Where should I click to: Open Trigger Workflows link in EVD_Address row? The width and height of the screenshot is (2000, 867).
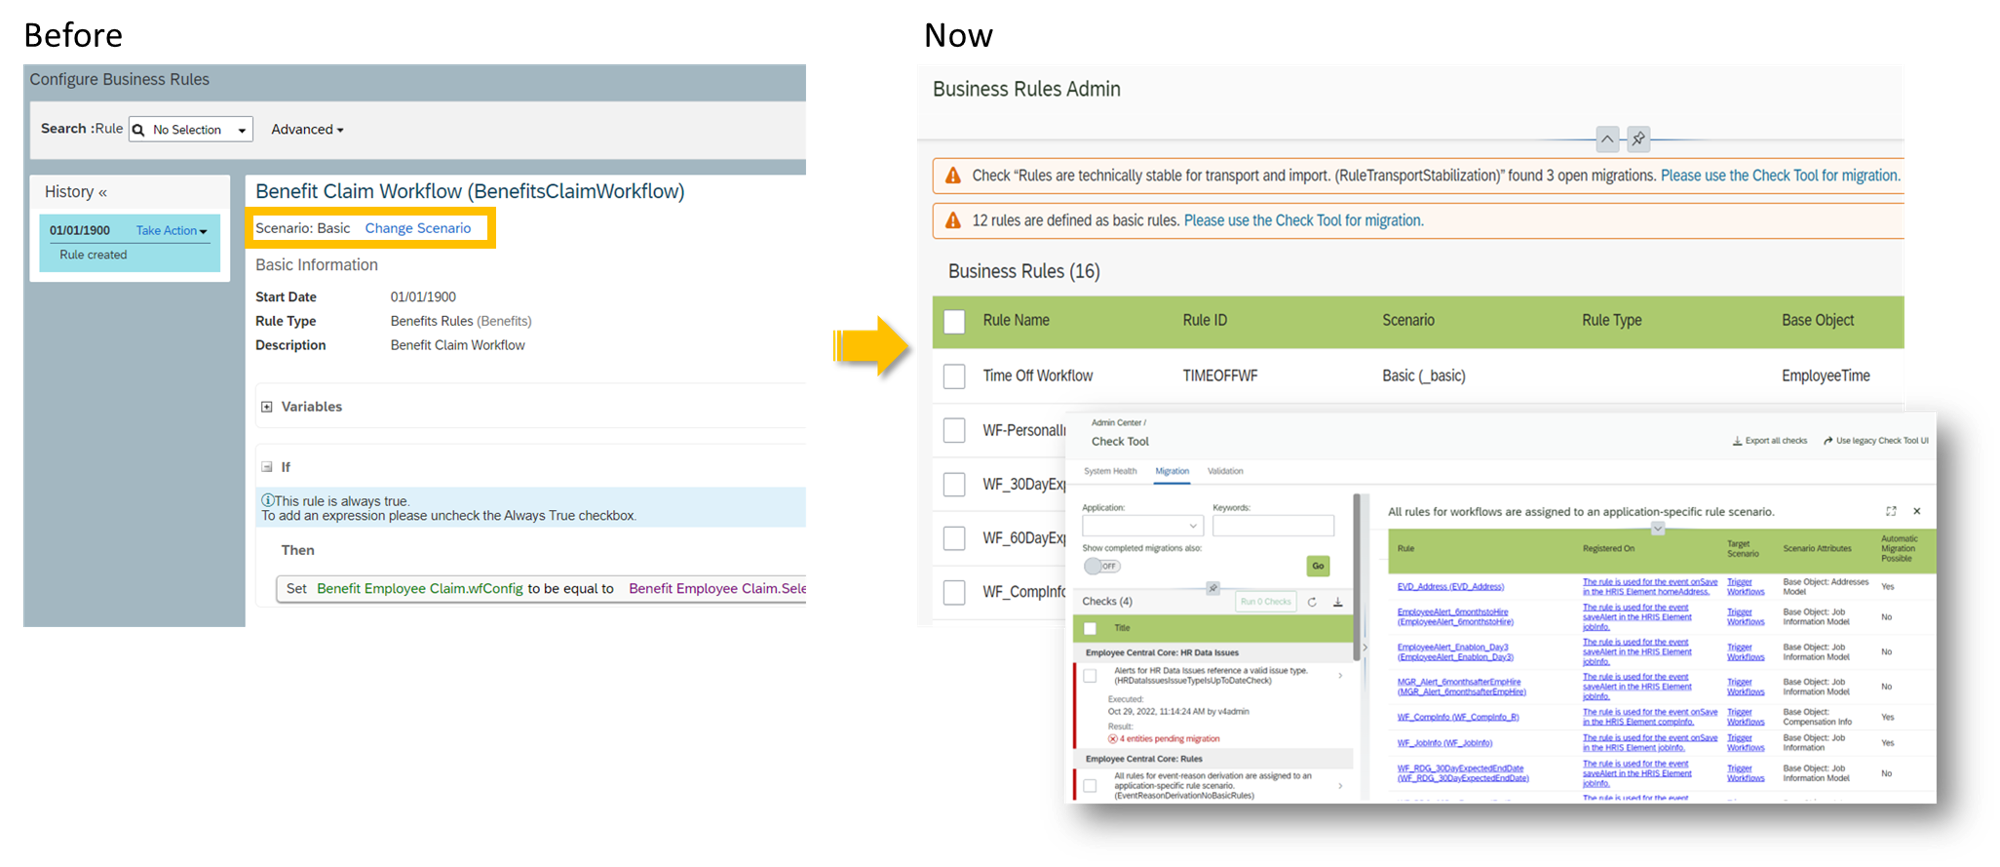click(1745, 587)
